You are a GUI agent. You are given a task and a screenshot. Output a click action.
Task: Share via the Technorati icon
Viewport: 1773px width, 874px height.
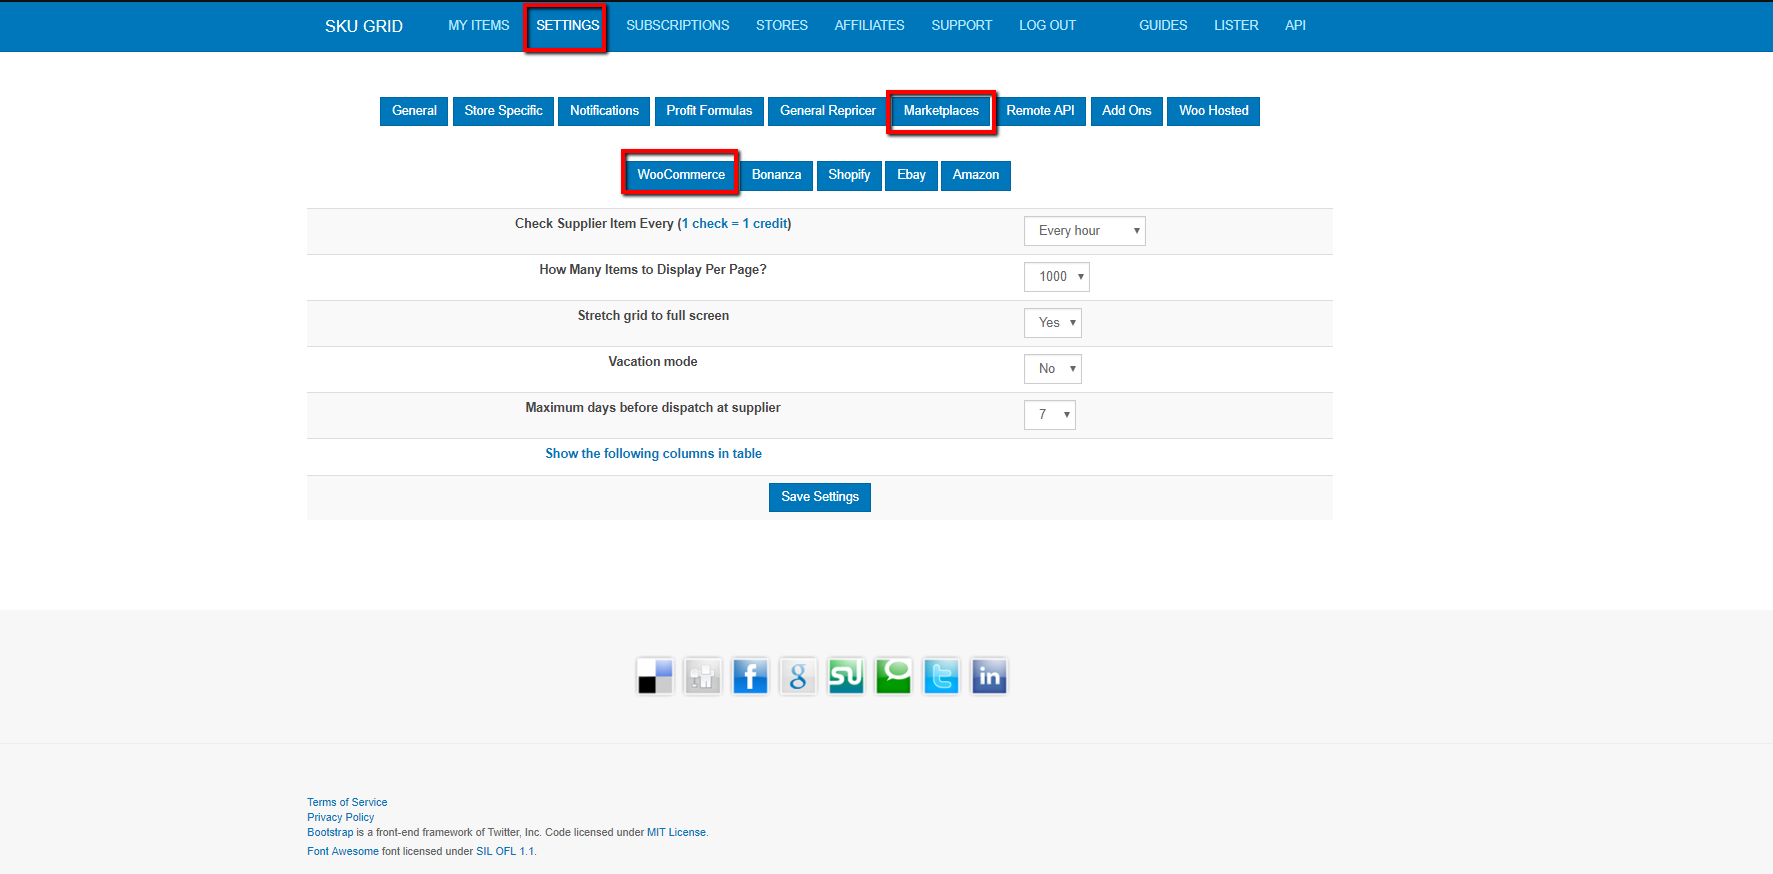click(x=894, y=677)
